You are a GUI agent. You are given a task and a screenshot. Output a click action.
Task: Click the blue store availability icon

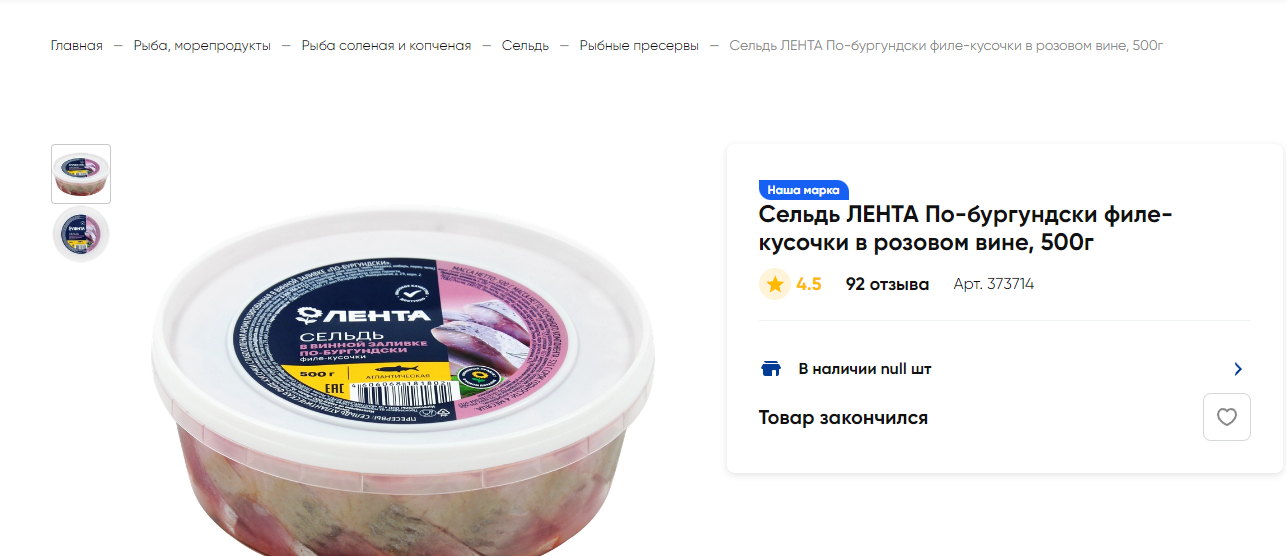[771, 369]
